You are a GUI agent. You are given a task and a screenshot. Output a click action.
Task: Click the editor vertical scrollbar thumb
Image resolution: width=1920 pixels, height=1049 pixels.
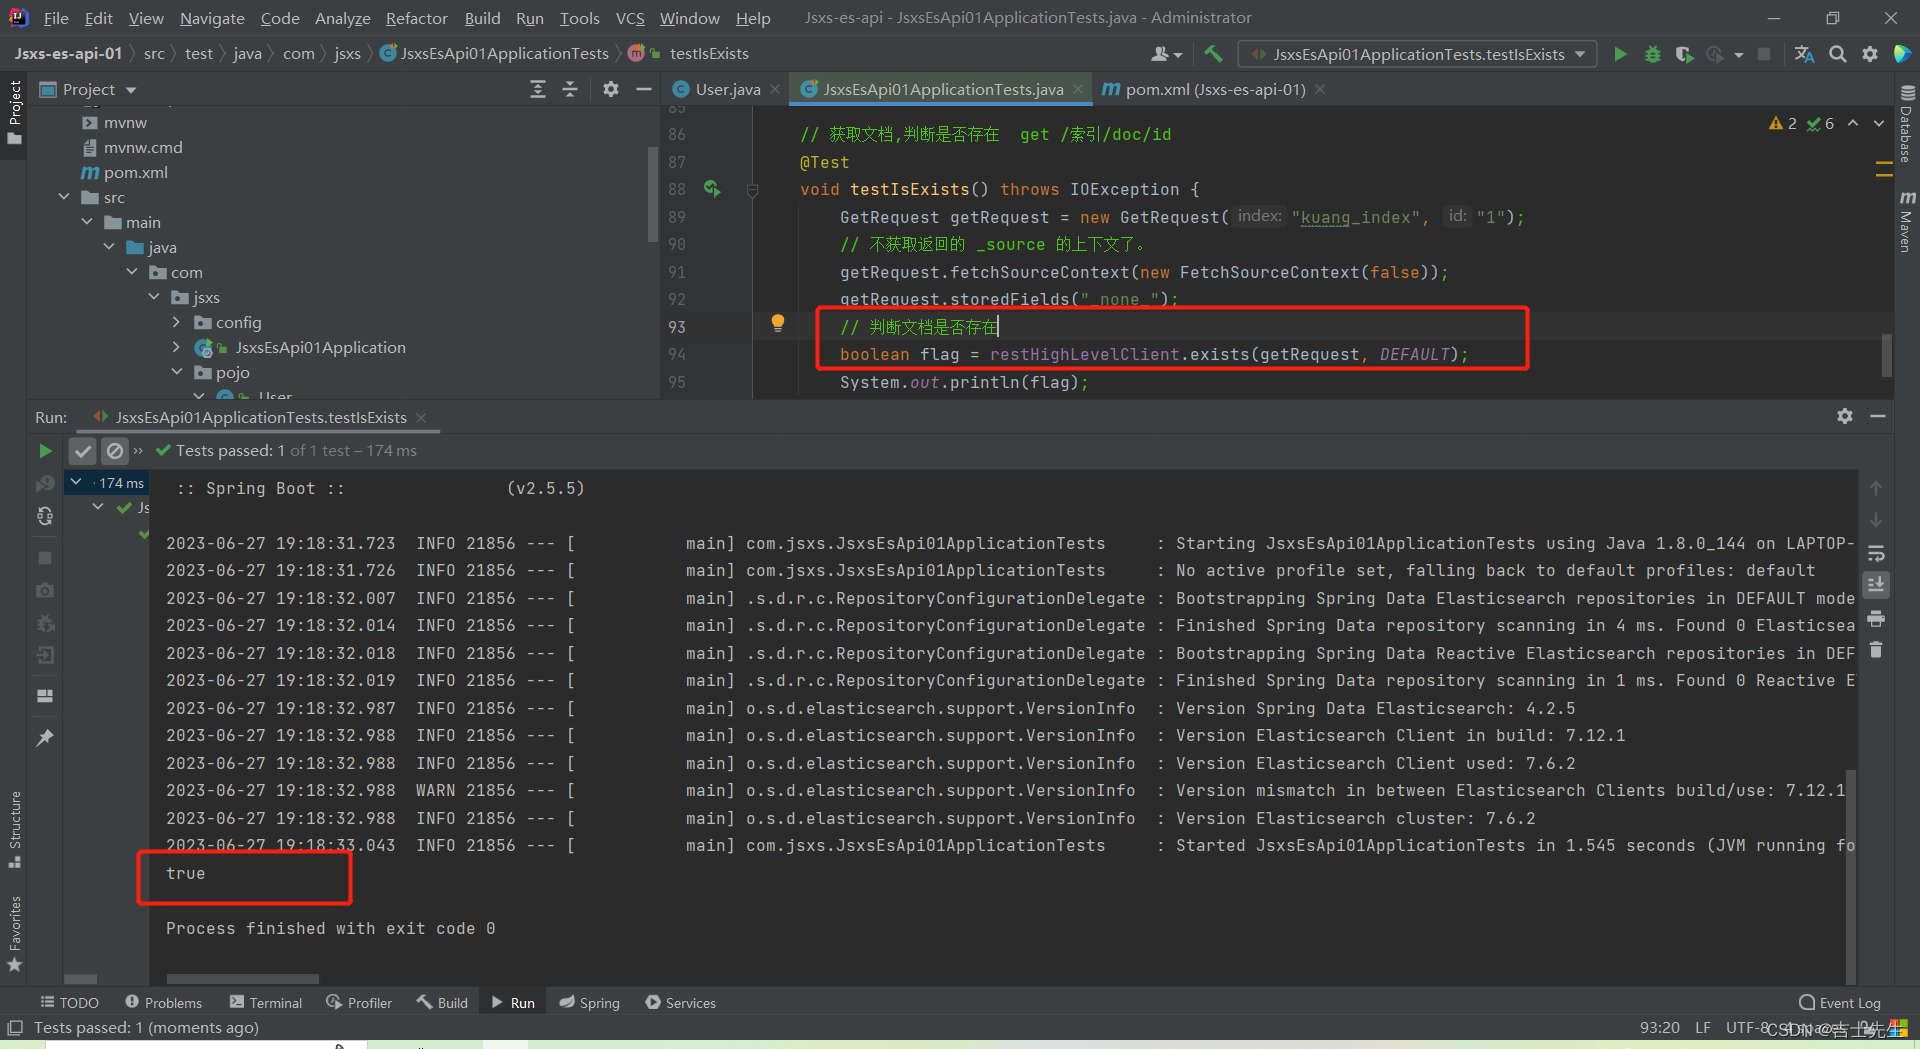[x=1887, y=355]
